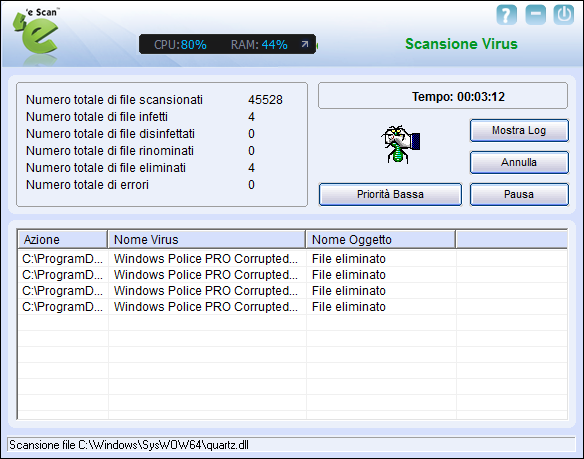The image size is (584, 459).
Task: Click the RAM 44% usage indicator
Action: 259,45
